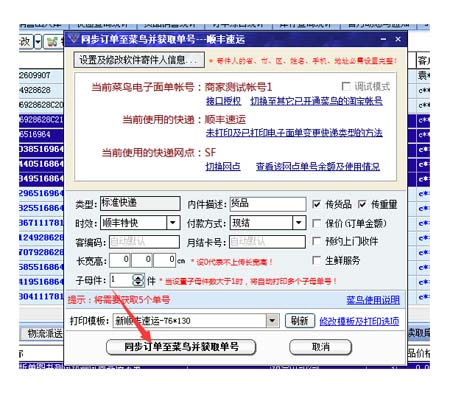This screenshot has width=450, height=393.
Task: Click the third 长宽高 dimension field
Action: coord(165,260)
